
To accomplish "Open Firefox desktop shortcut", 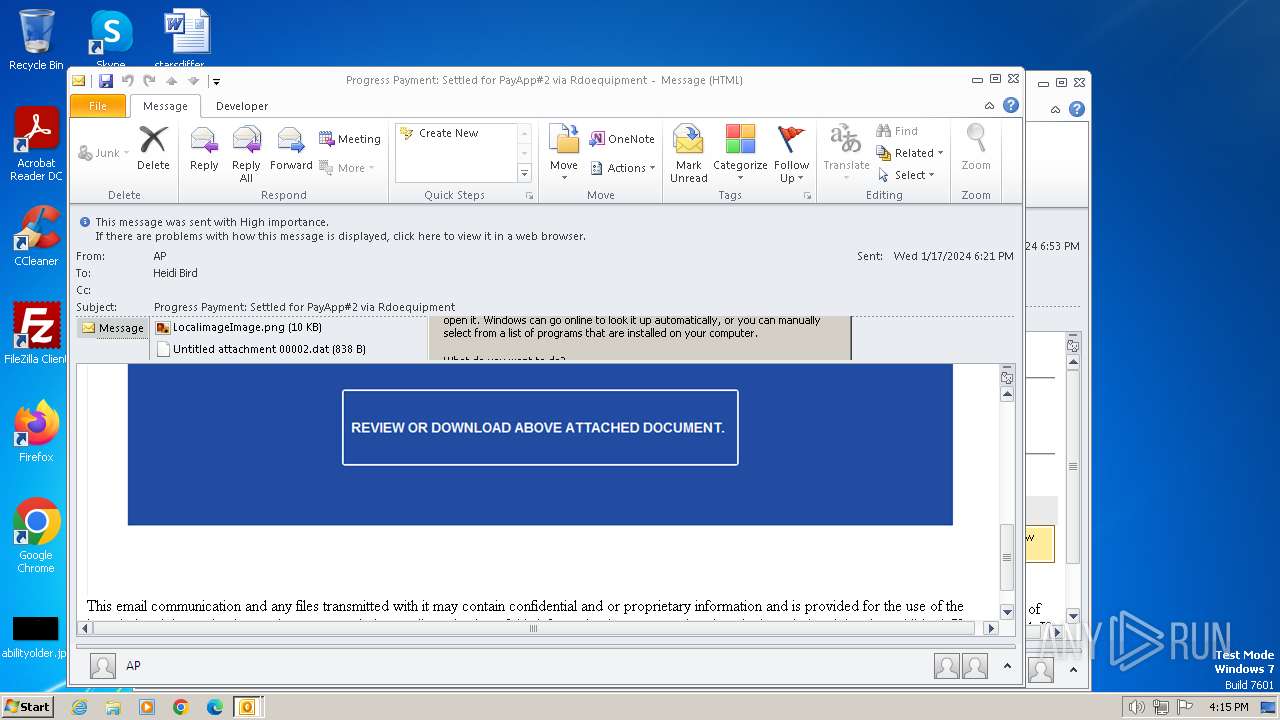I will coord(36,432).
